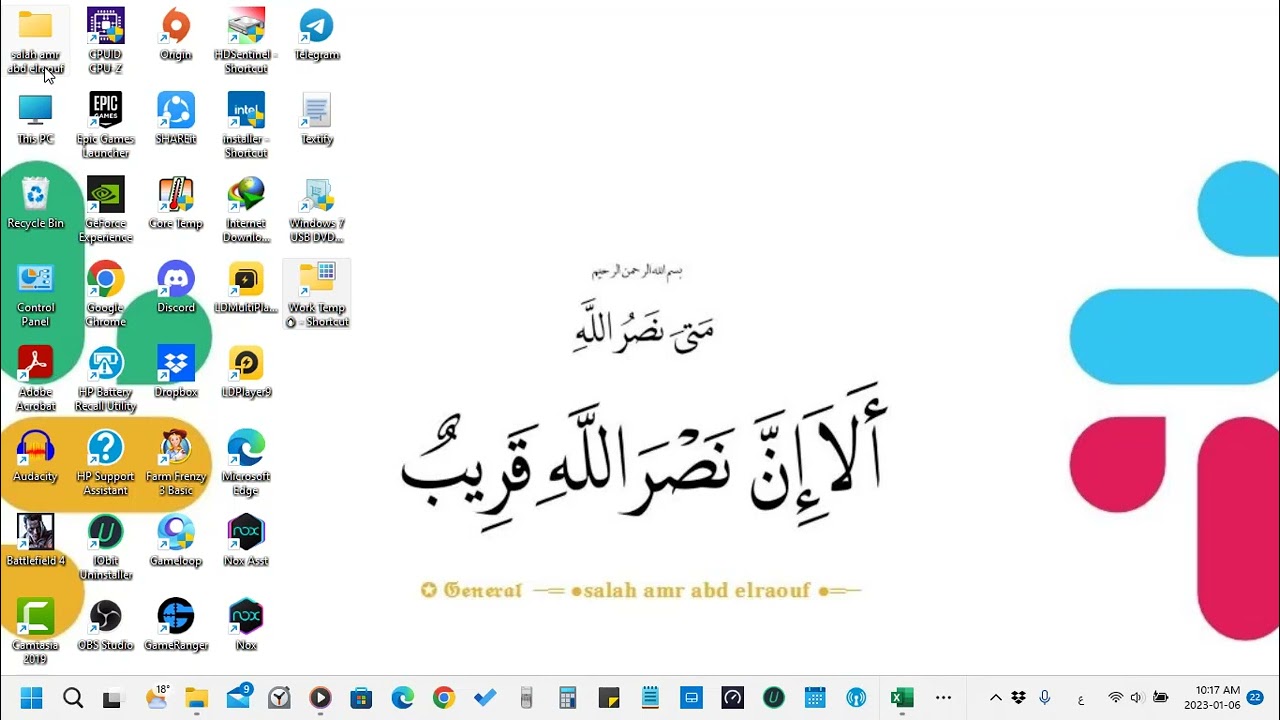
Task: Launch Battlefield 4 from the desktop
Action: pos(35,541)
